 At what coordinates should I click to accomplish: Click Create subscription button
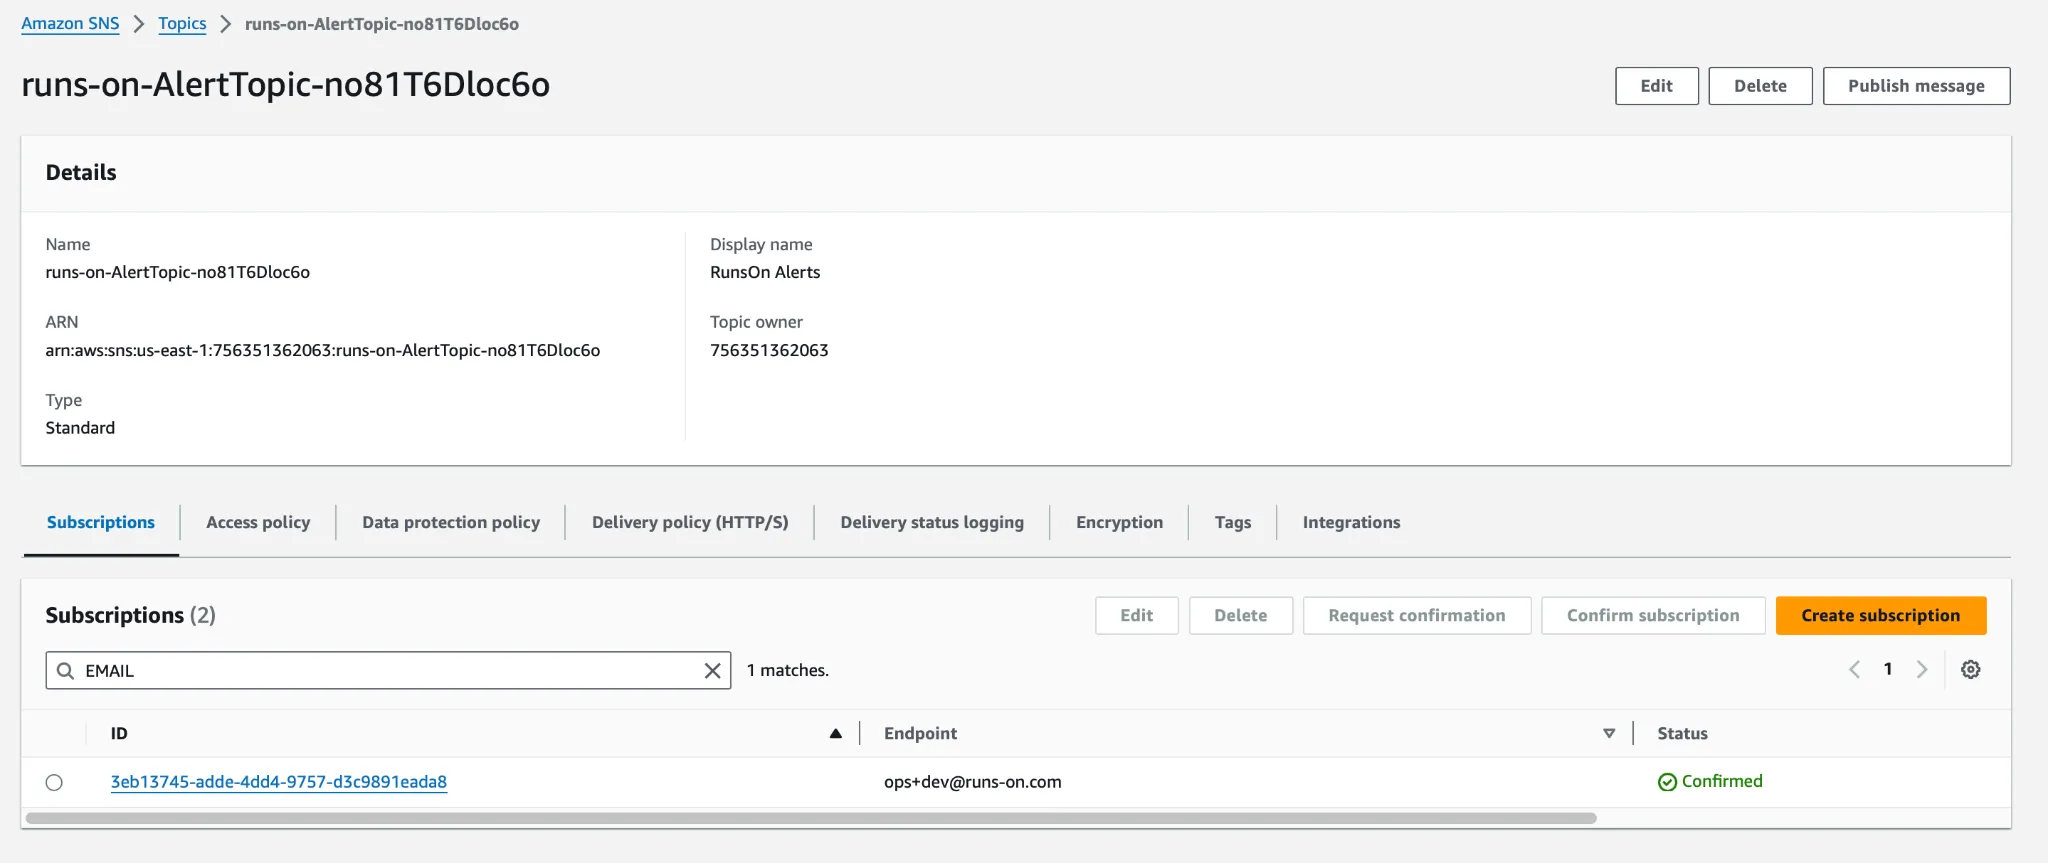[1880, 616]
